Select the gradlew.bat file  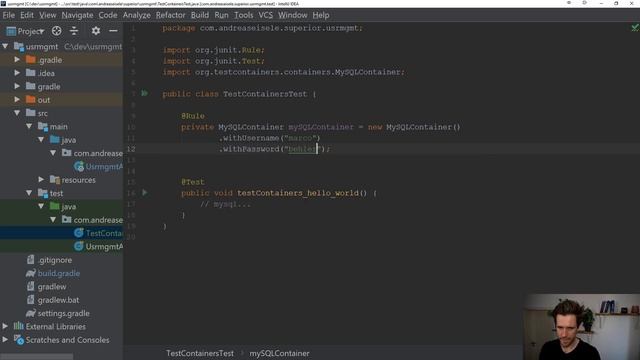click(x=53, y=300)
